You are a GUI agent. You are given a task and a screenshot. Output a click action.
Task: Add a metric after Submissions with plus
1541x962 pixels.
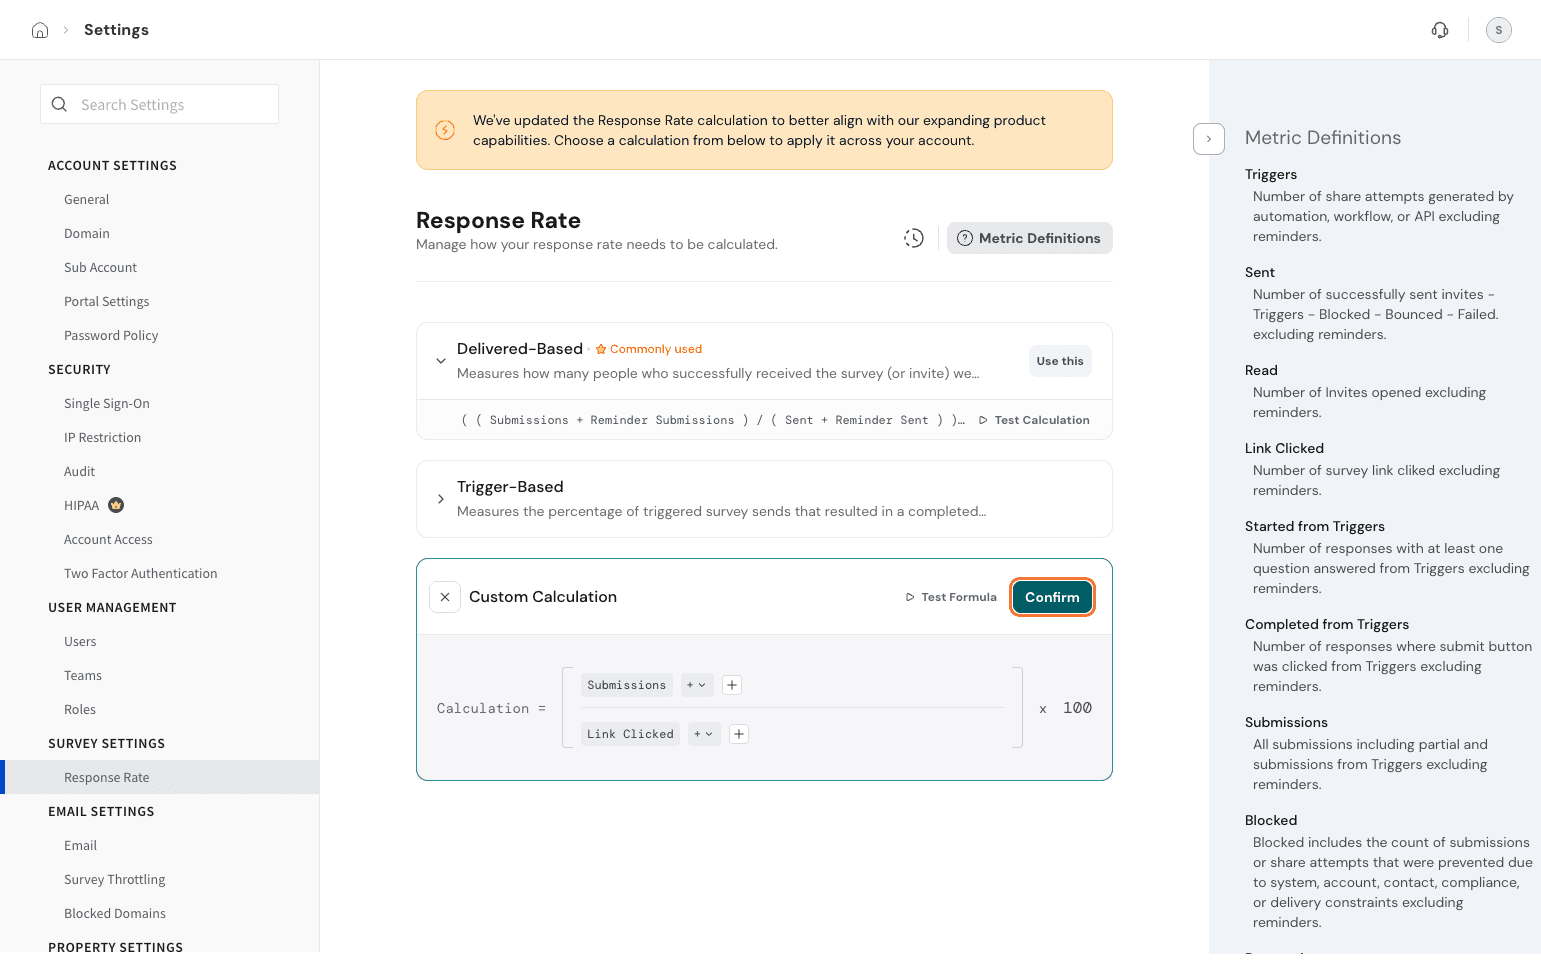[732, 685]
